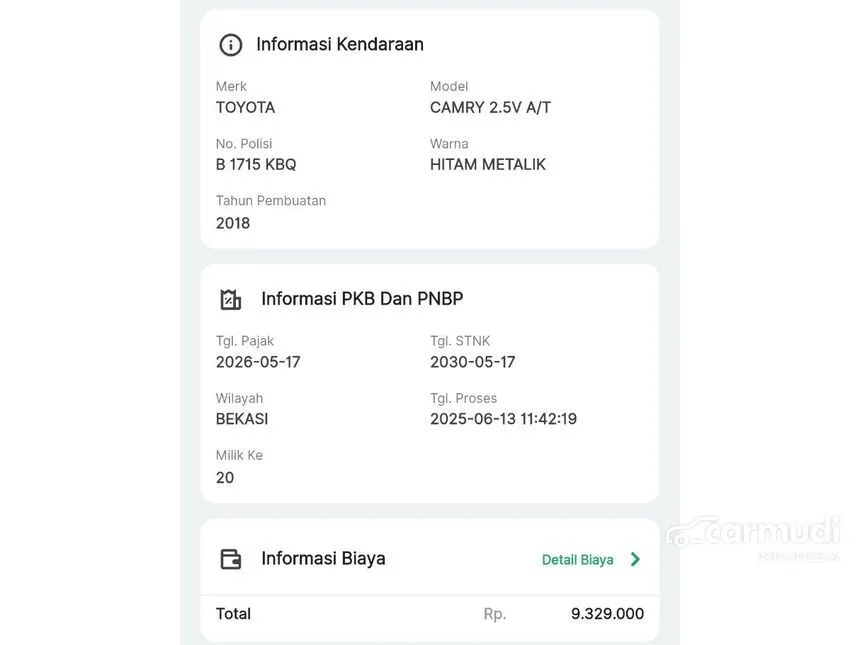
Task: Select the Informasi Kendaraan heading
Action: (340, 44)
